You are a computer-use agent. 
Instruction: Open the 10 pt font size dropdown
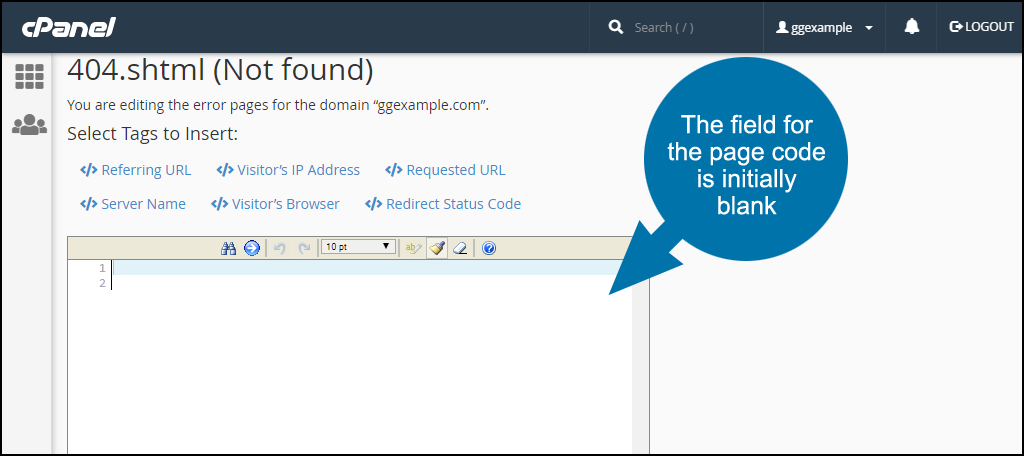click(x=358, y=247)
